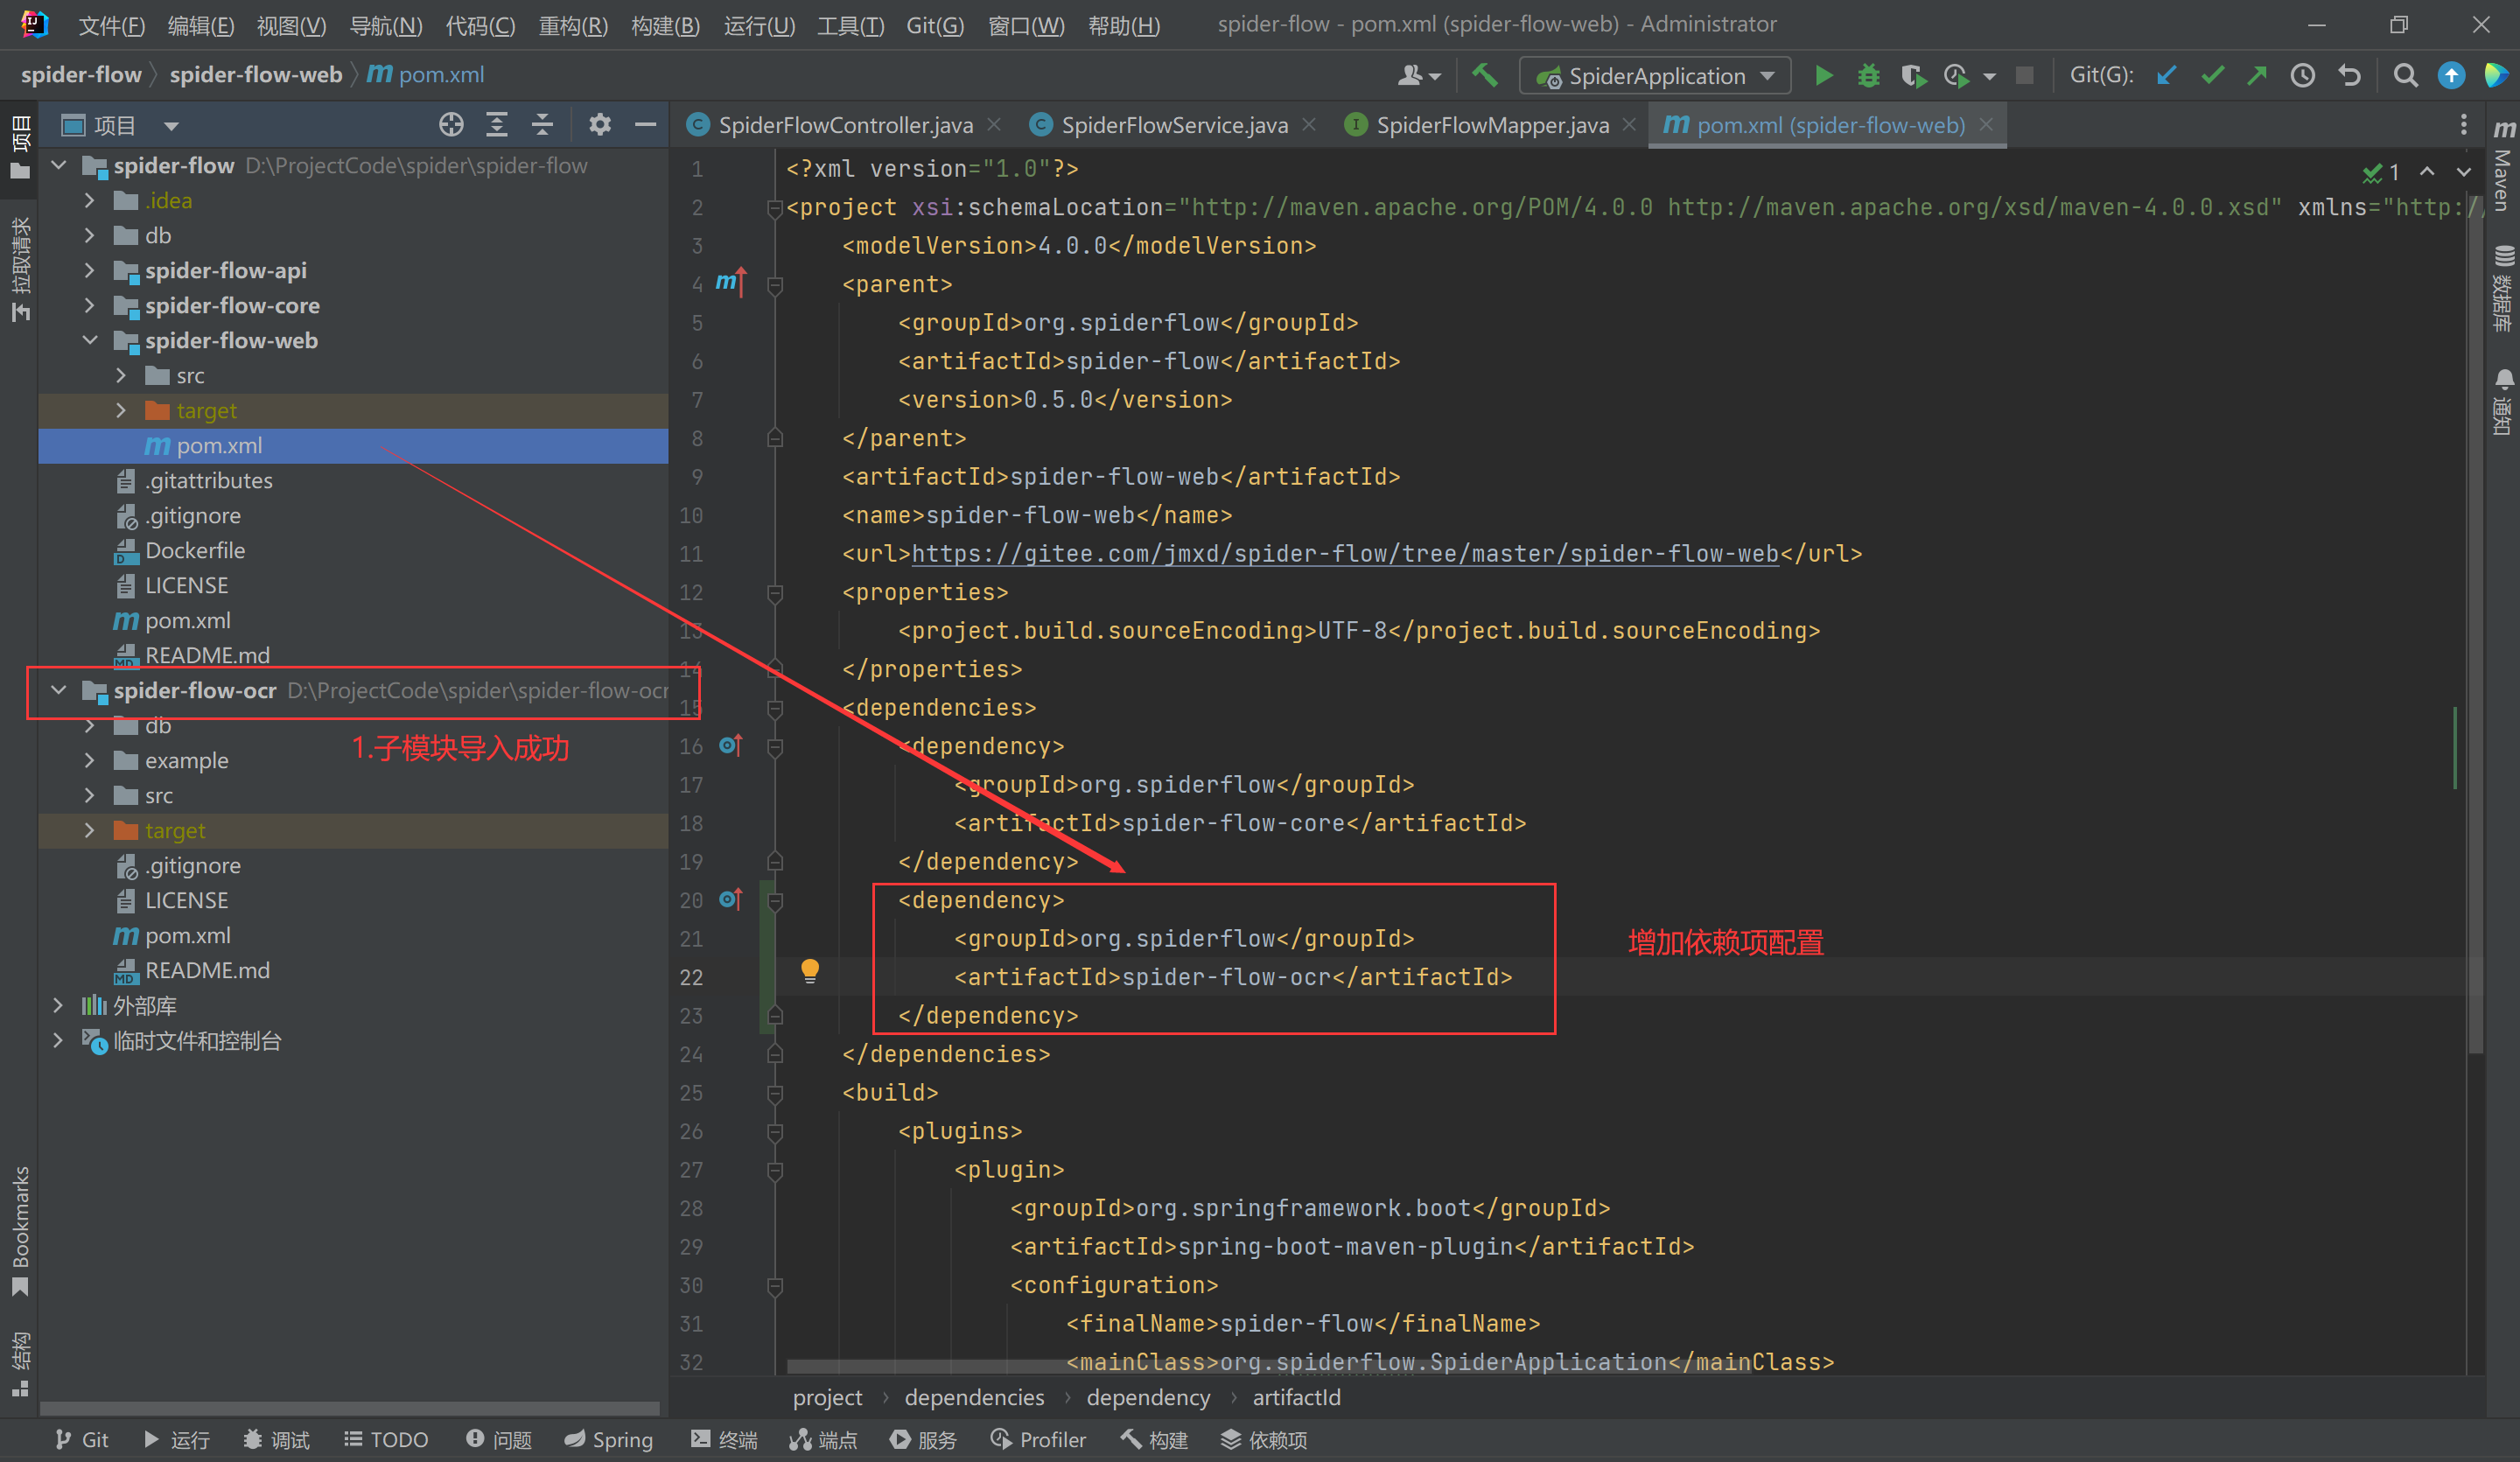Open the Git(G) menu
The image size is (2520, 1462).
point(935,25)
